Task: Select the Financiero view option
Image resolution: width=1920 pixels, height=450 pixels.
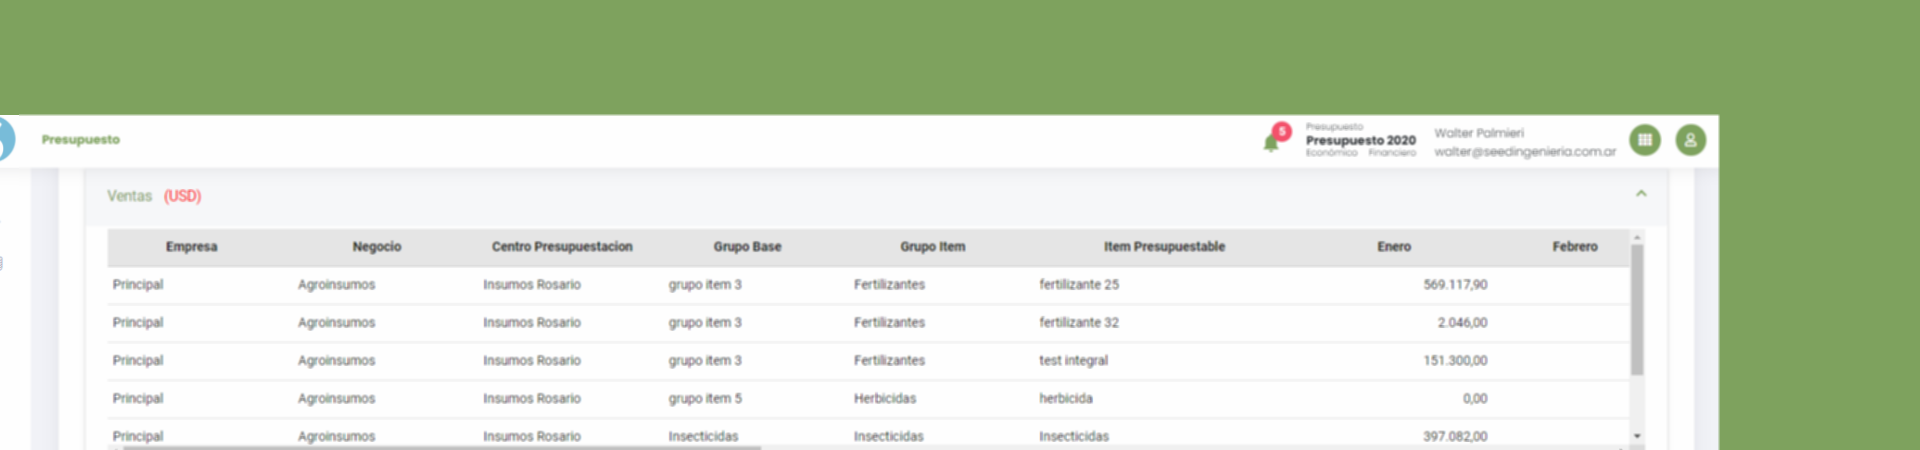Action: pyautogui.click(x=1392, y=153)
